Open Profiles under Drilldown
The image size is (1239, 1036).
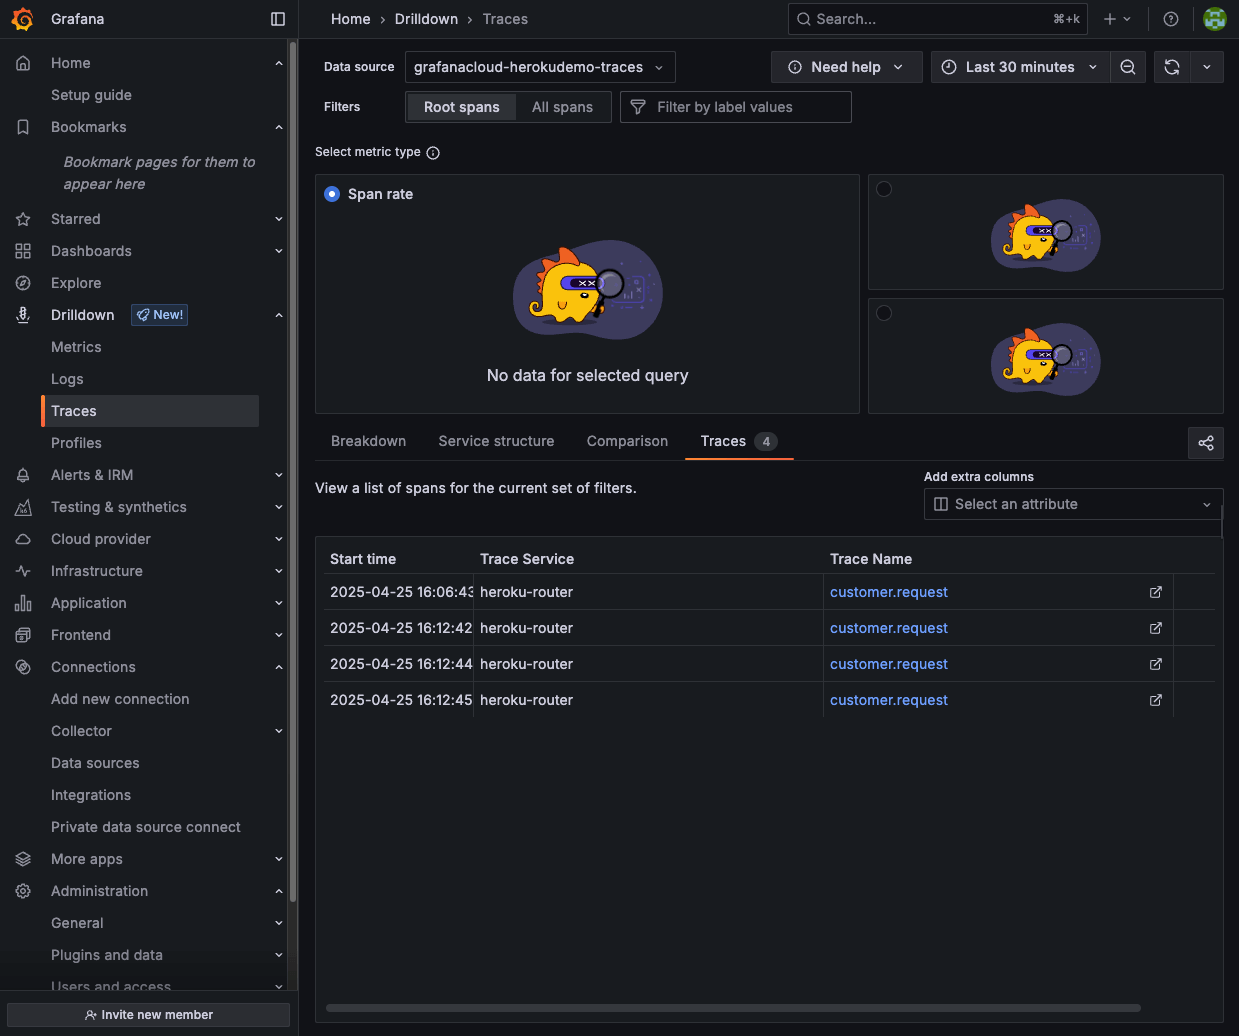(x=76, y=443)
